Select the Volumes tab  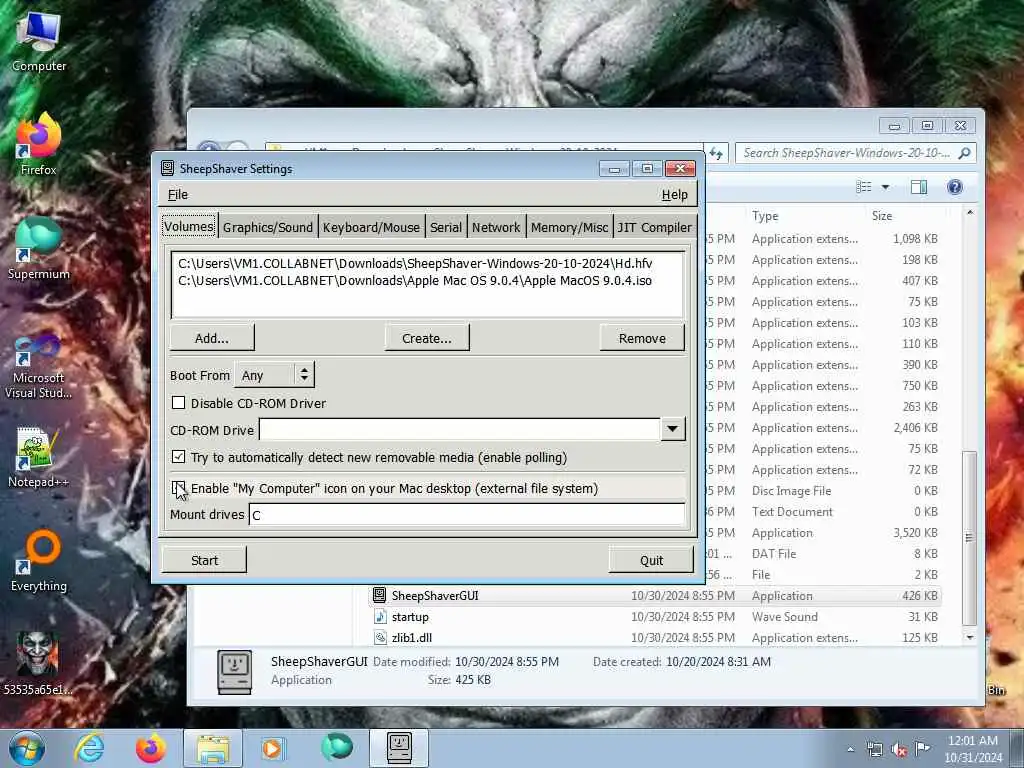click(189, 227)
